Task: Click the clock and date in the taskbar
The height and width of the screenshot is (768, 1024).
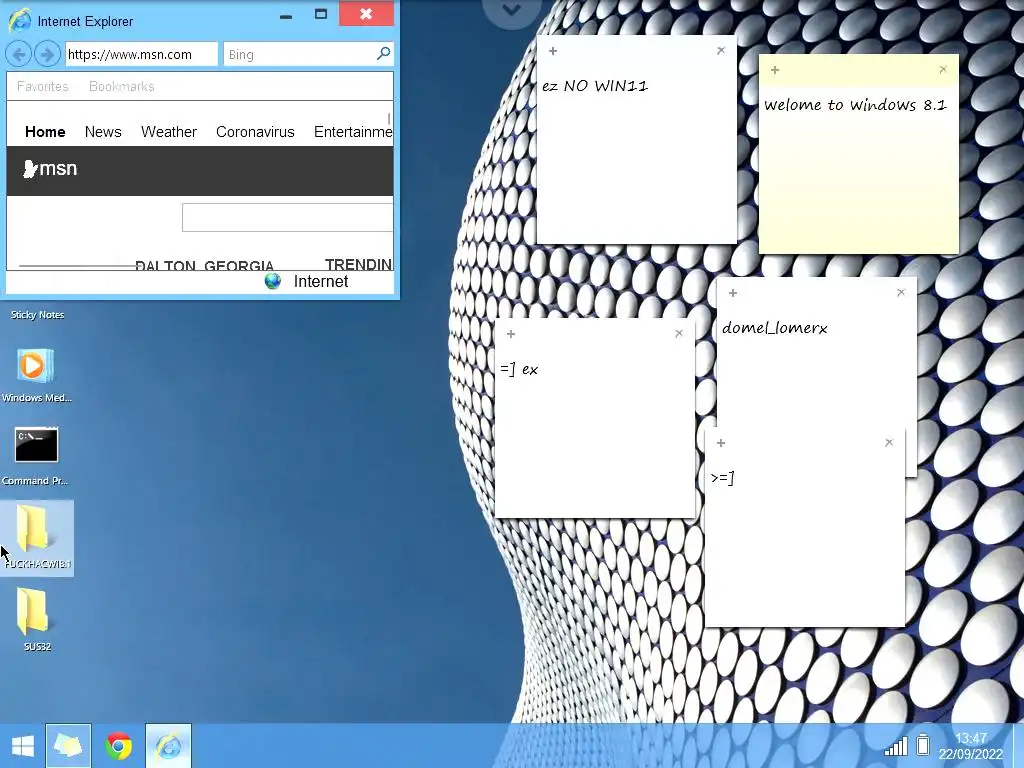Action: 970,746
